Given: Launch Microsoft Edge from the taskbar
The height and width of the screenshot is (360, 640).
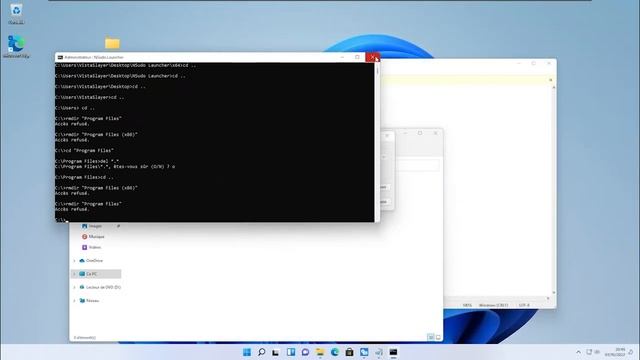Looking at the screenshot, I should (x=335, y=352).
